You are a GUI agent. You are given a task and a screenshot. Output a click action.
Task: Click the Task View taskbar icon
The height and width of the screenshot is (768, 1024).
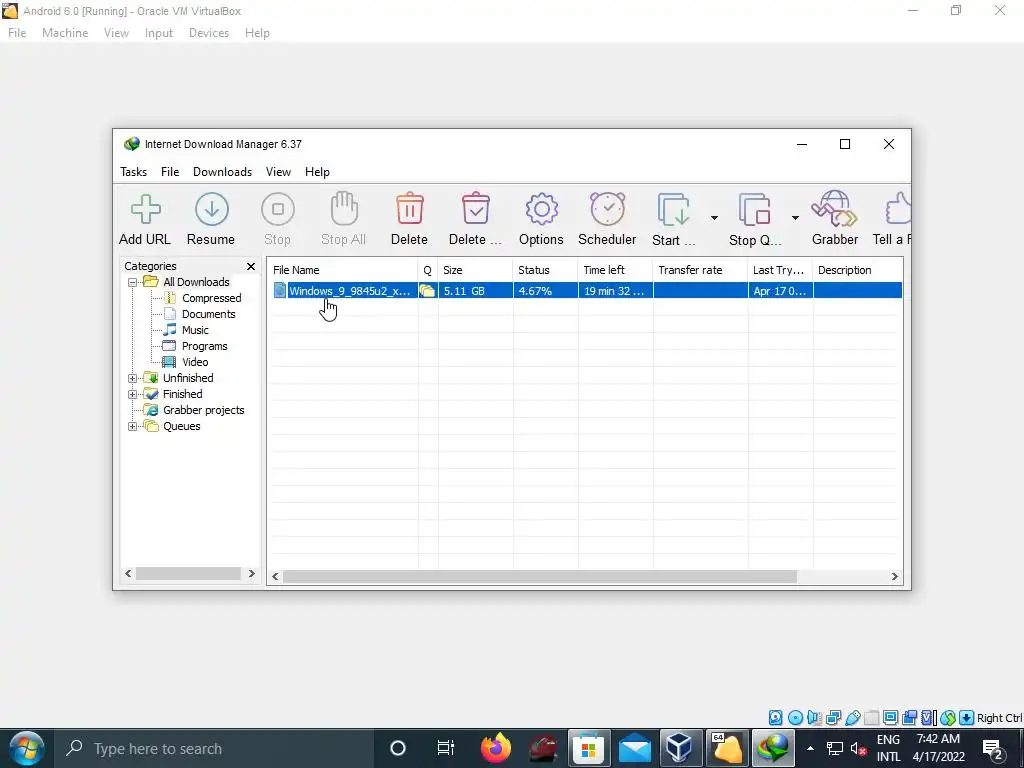445,748
